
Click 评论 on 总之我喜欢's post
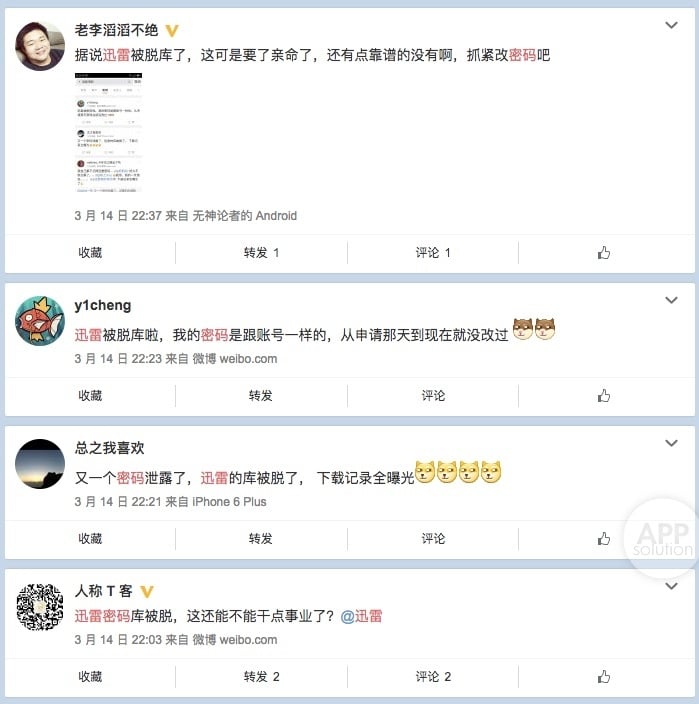433,538
